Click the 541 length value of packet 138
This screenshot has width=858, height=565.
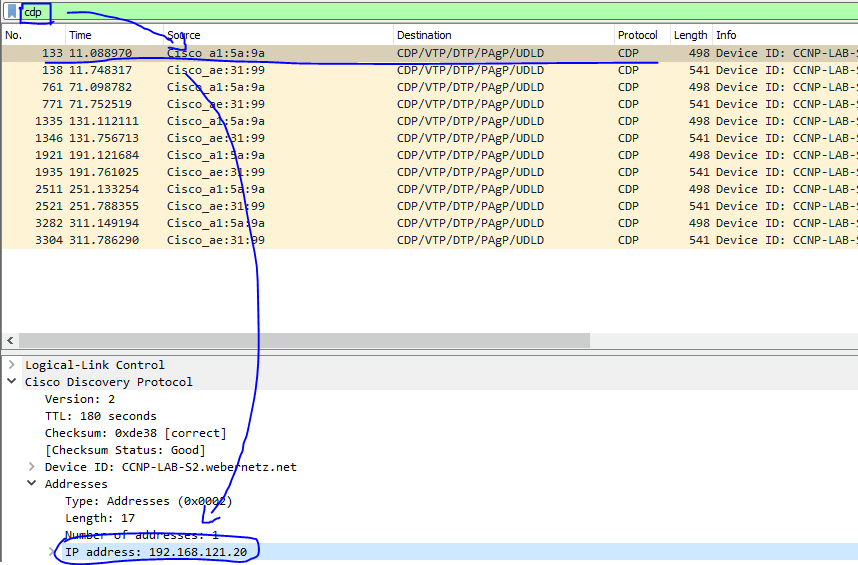[x=699, y=70]
